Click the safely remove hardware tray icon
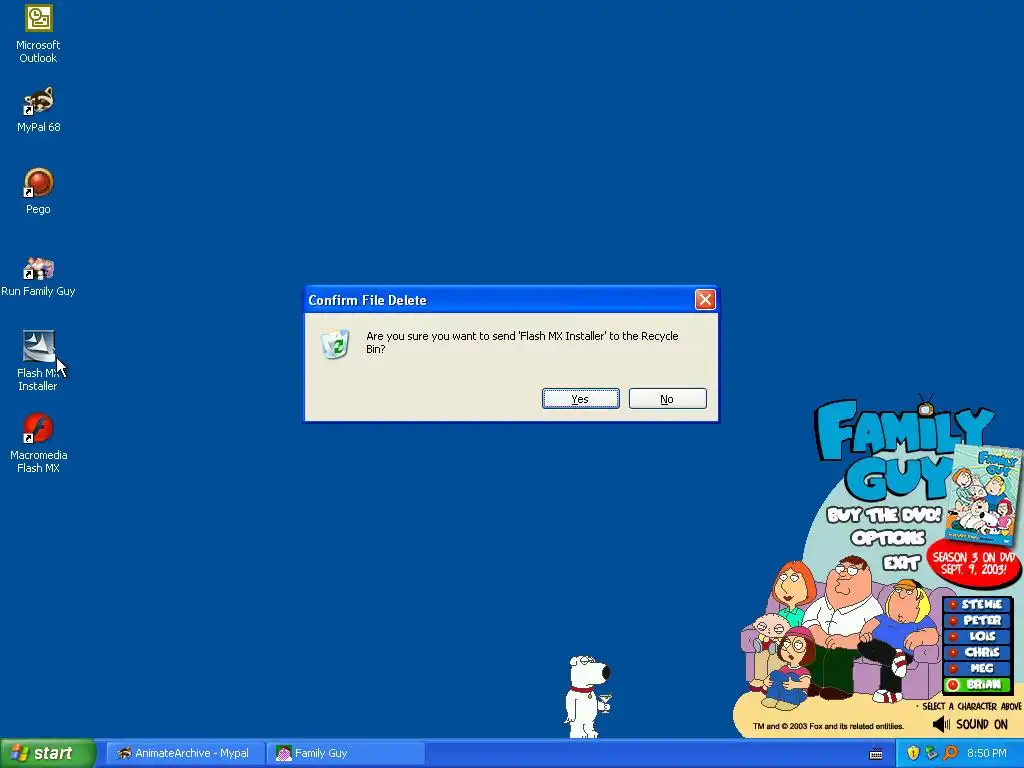 tap(931, 753)
